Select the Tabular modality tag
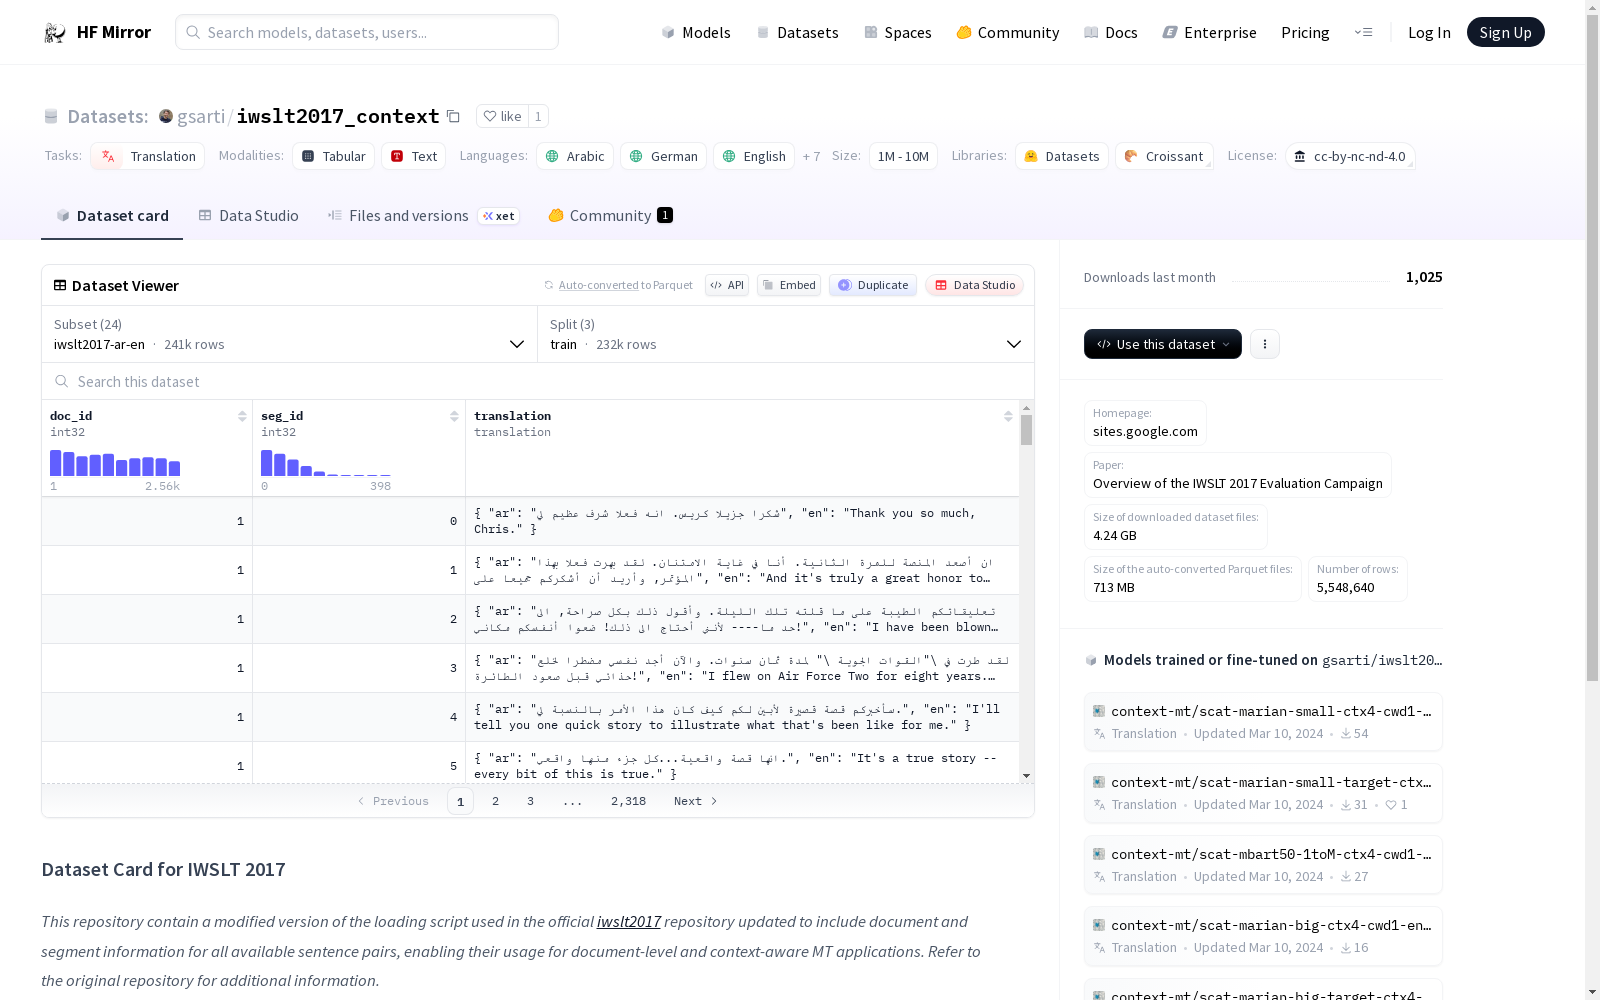 coord(334,156)
